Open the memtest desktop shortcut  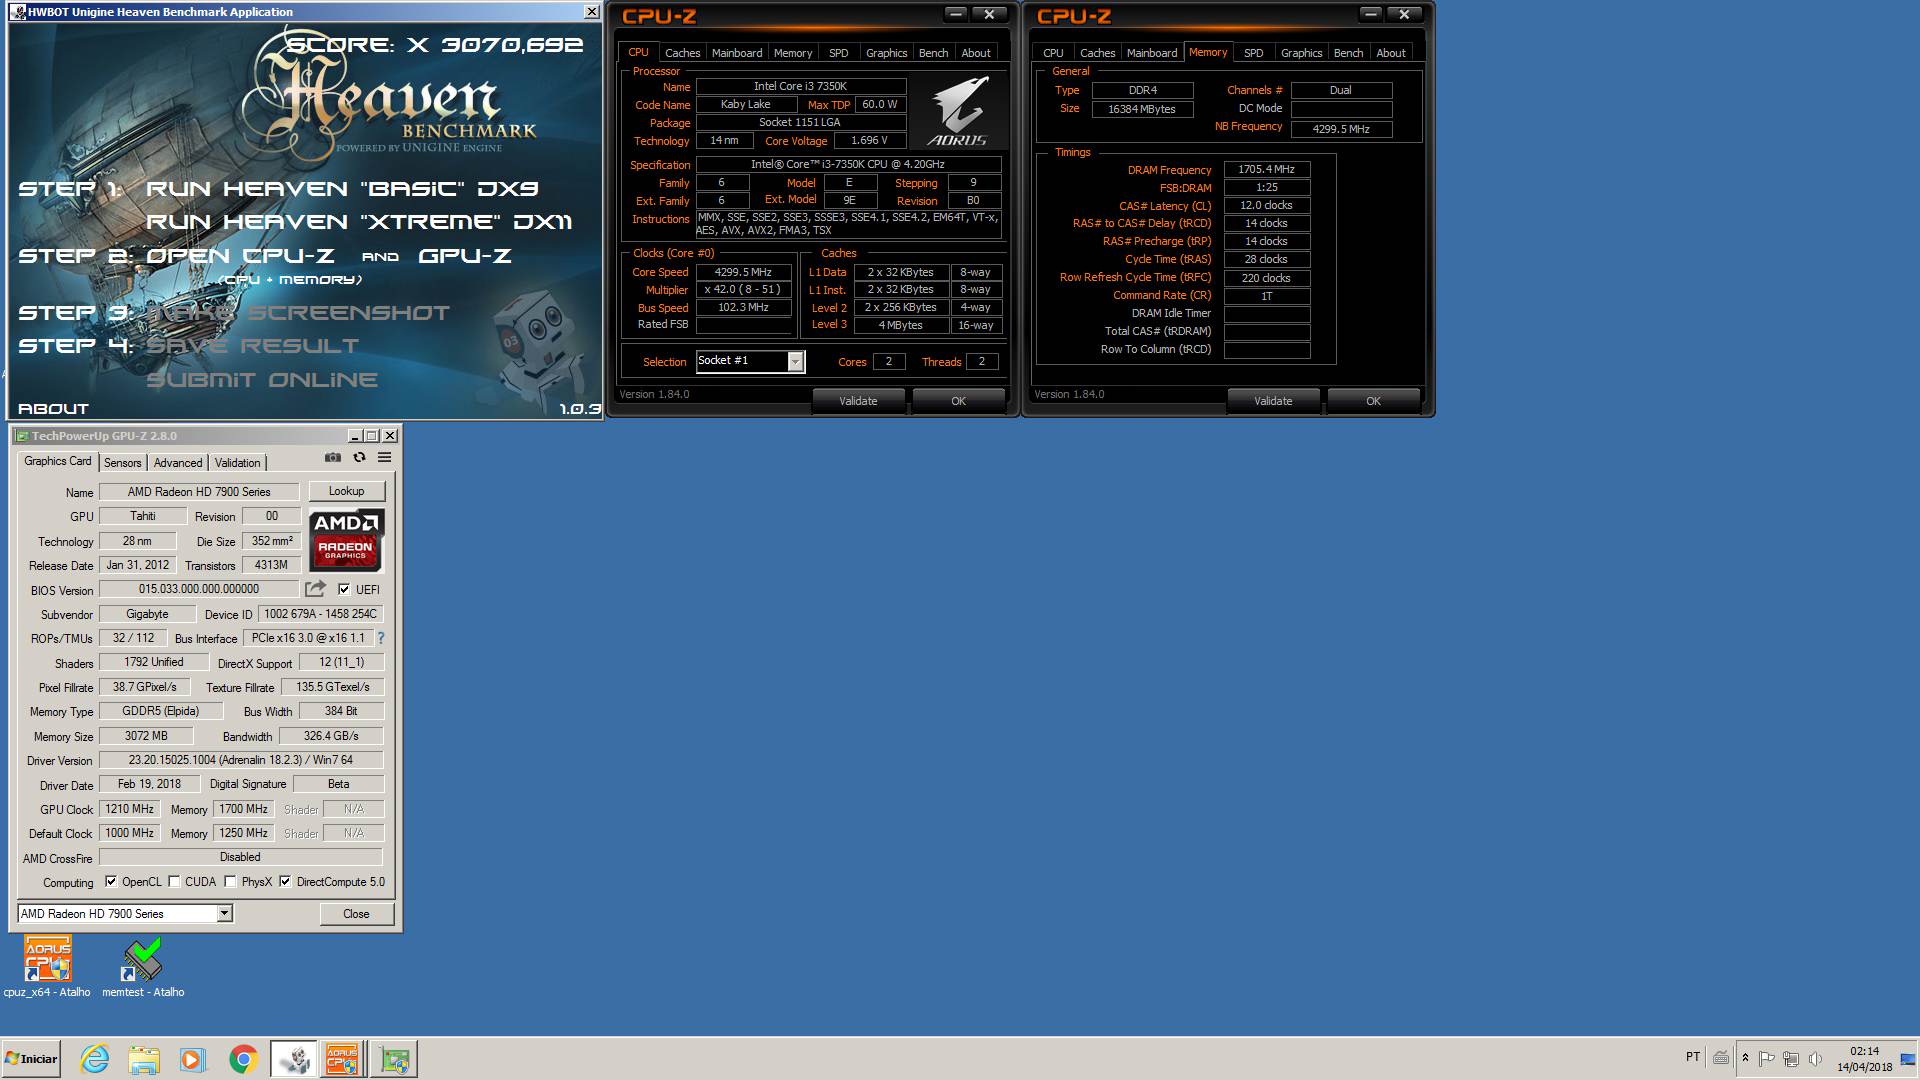[143, 966]
